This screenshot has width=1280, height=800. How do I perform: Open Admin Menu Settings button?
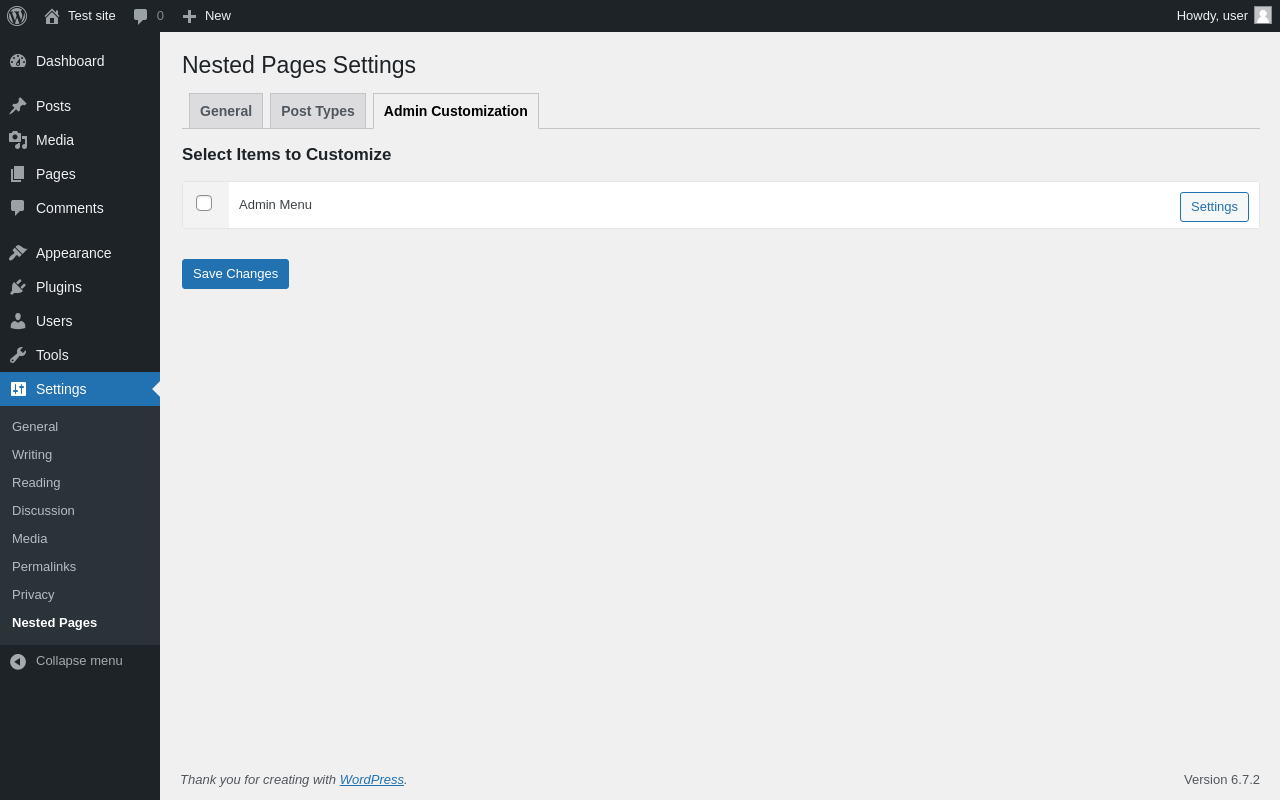[x=1214, y=207]
